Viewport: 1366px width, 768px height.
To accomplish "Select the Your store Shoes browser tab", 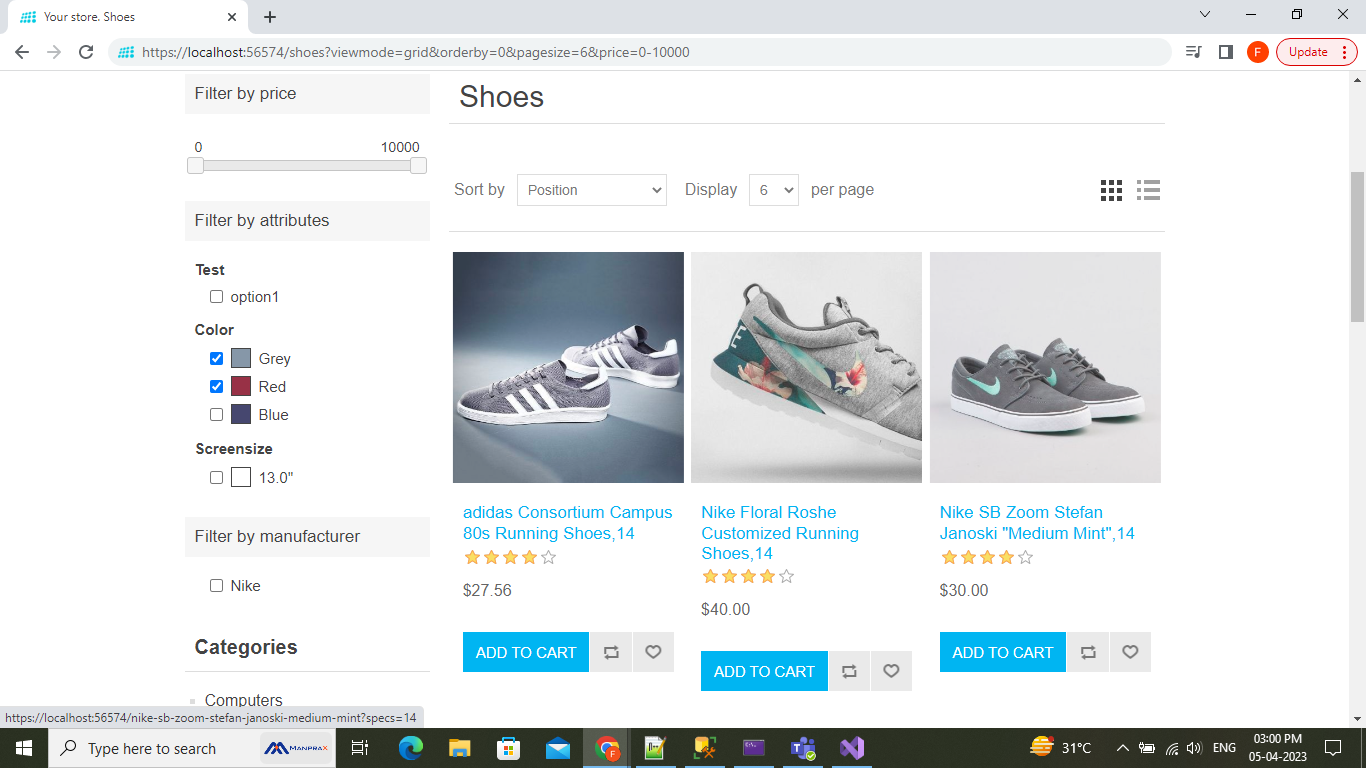I will 120,16.
